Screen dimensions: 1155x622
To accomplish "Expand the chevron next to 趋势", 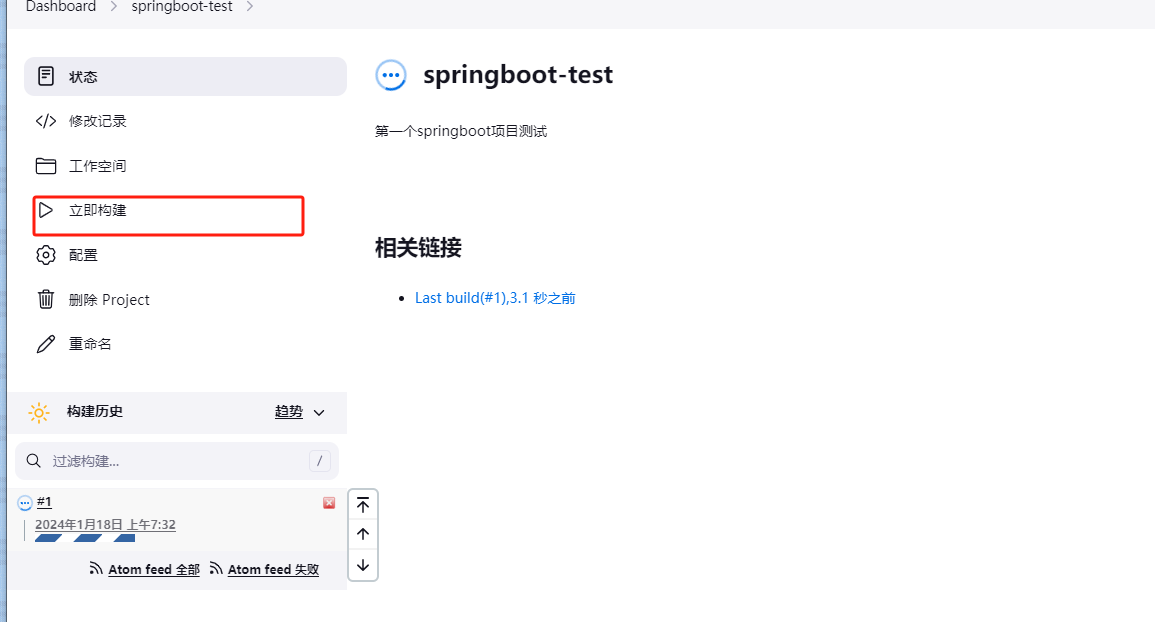I will (319, 413).
